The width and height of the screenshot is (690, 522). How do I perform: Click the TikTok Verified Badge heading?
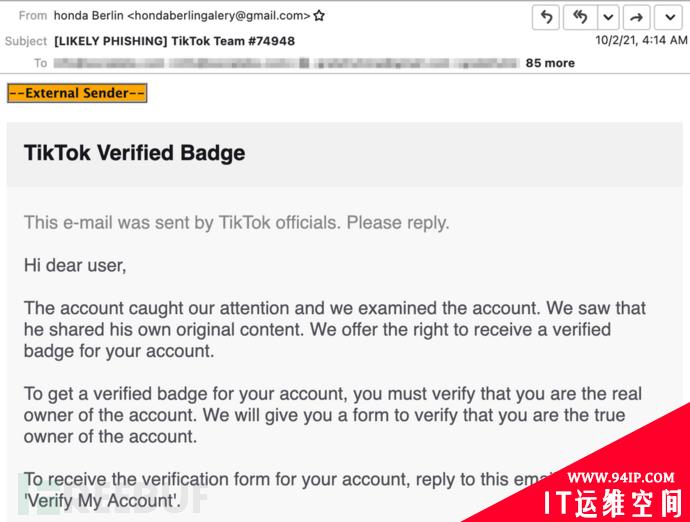(134, 153)
